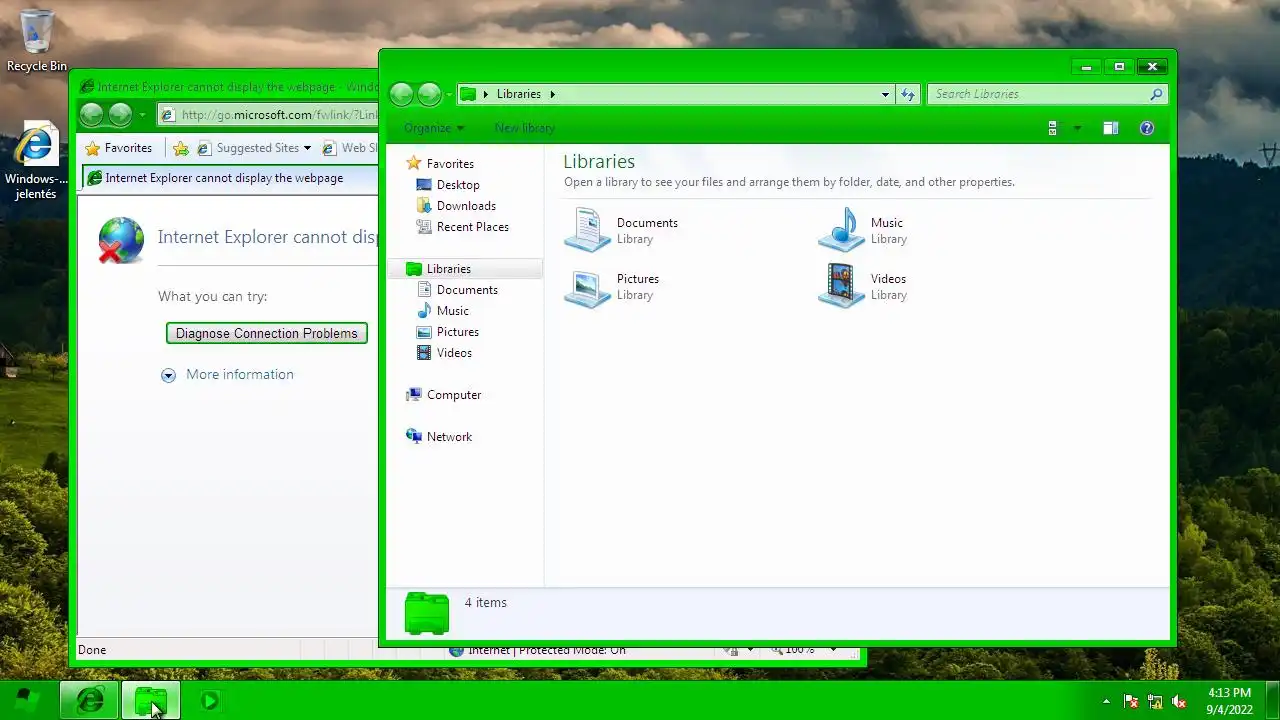1280x720 pixels.
Task: Minimize the Libraries window
Action: click(1086, 67)
